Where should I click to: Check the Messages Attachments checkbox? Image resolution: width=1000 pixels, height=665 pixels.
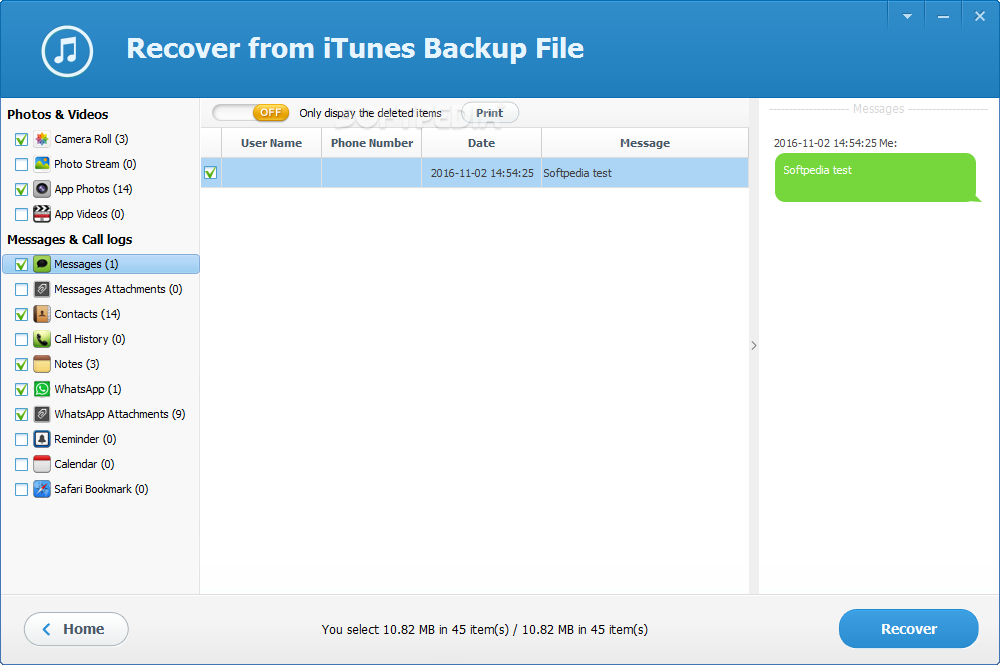(21, 289)
